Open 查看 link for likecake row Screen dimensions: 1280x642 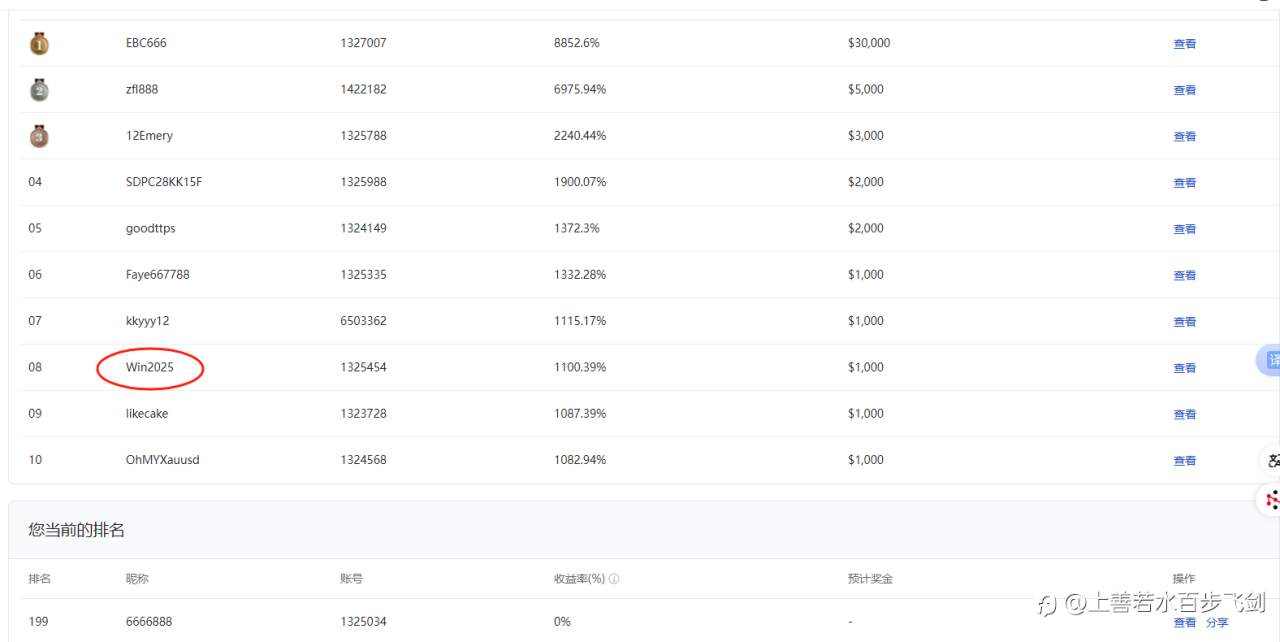click(1185, 414)
